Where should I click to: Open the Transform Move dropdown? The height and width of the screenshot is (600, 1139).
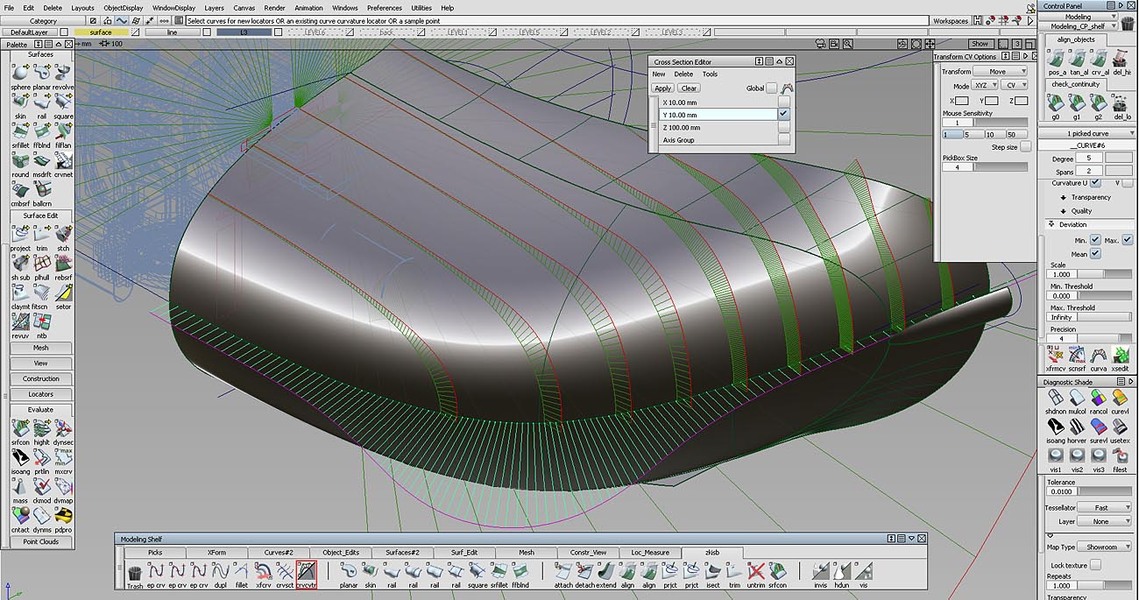(x=1001, y=72)
